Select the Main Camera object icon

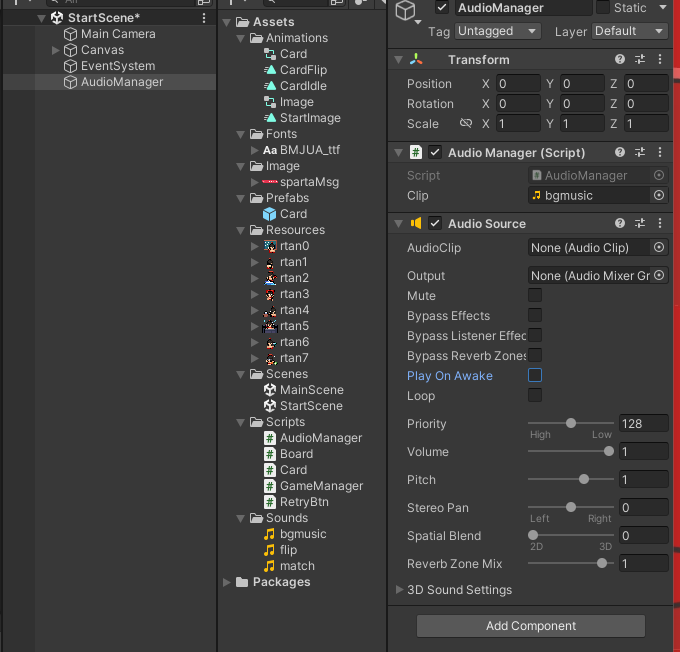[70, 34]
